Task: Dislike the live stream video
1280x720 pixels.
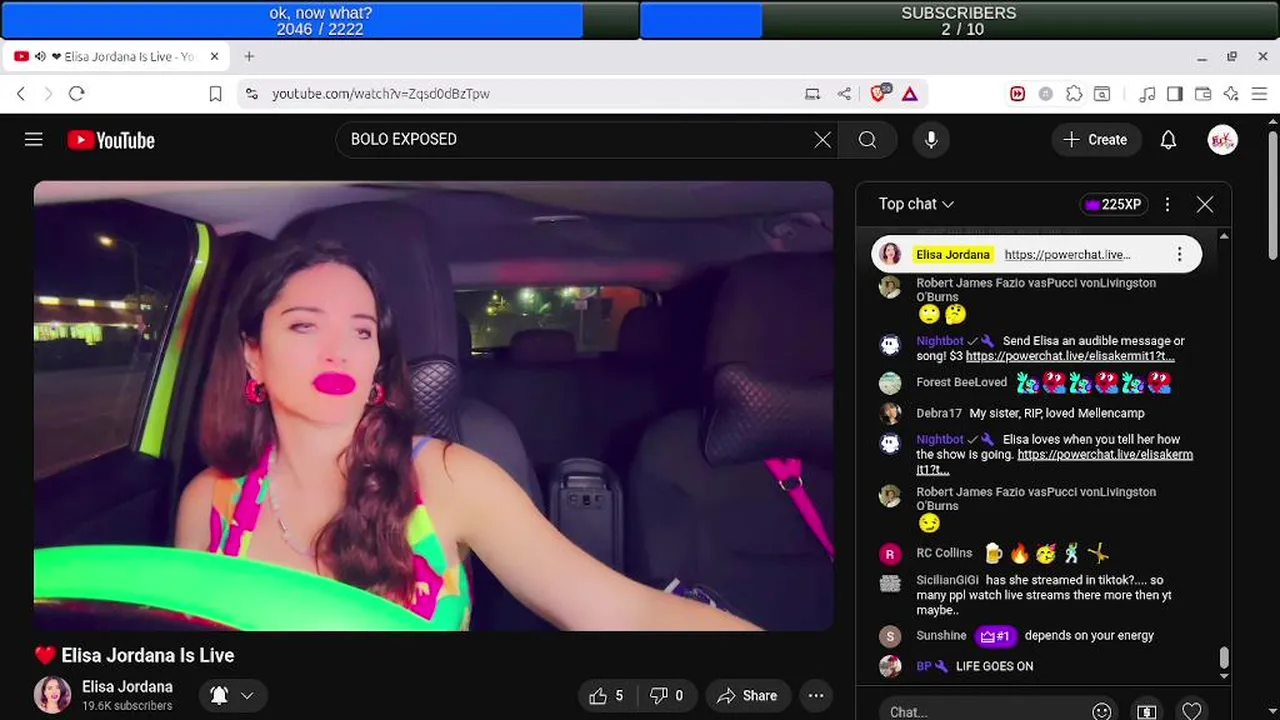Action: point(666,696)
